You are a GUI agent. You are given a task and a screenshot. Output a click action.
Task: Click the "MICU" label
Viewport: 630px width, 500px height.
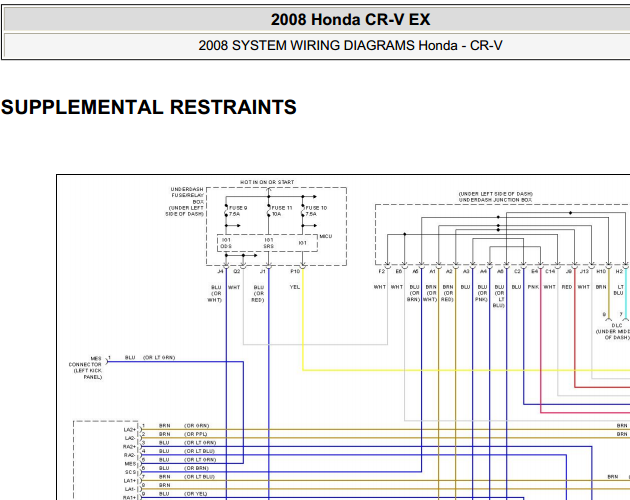coord(325,236)
